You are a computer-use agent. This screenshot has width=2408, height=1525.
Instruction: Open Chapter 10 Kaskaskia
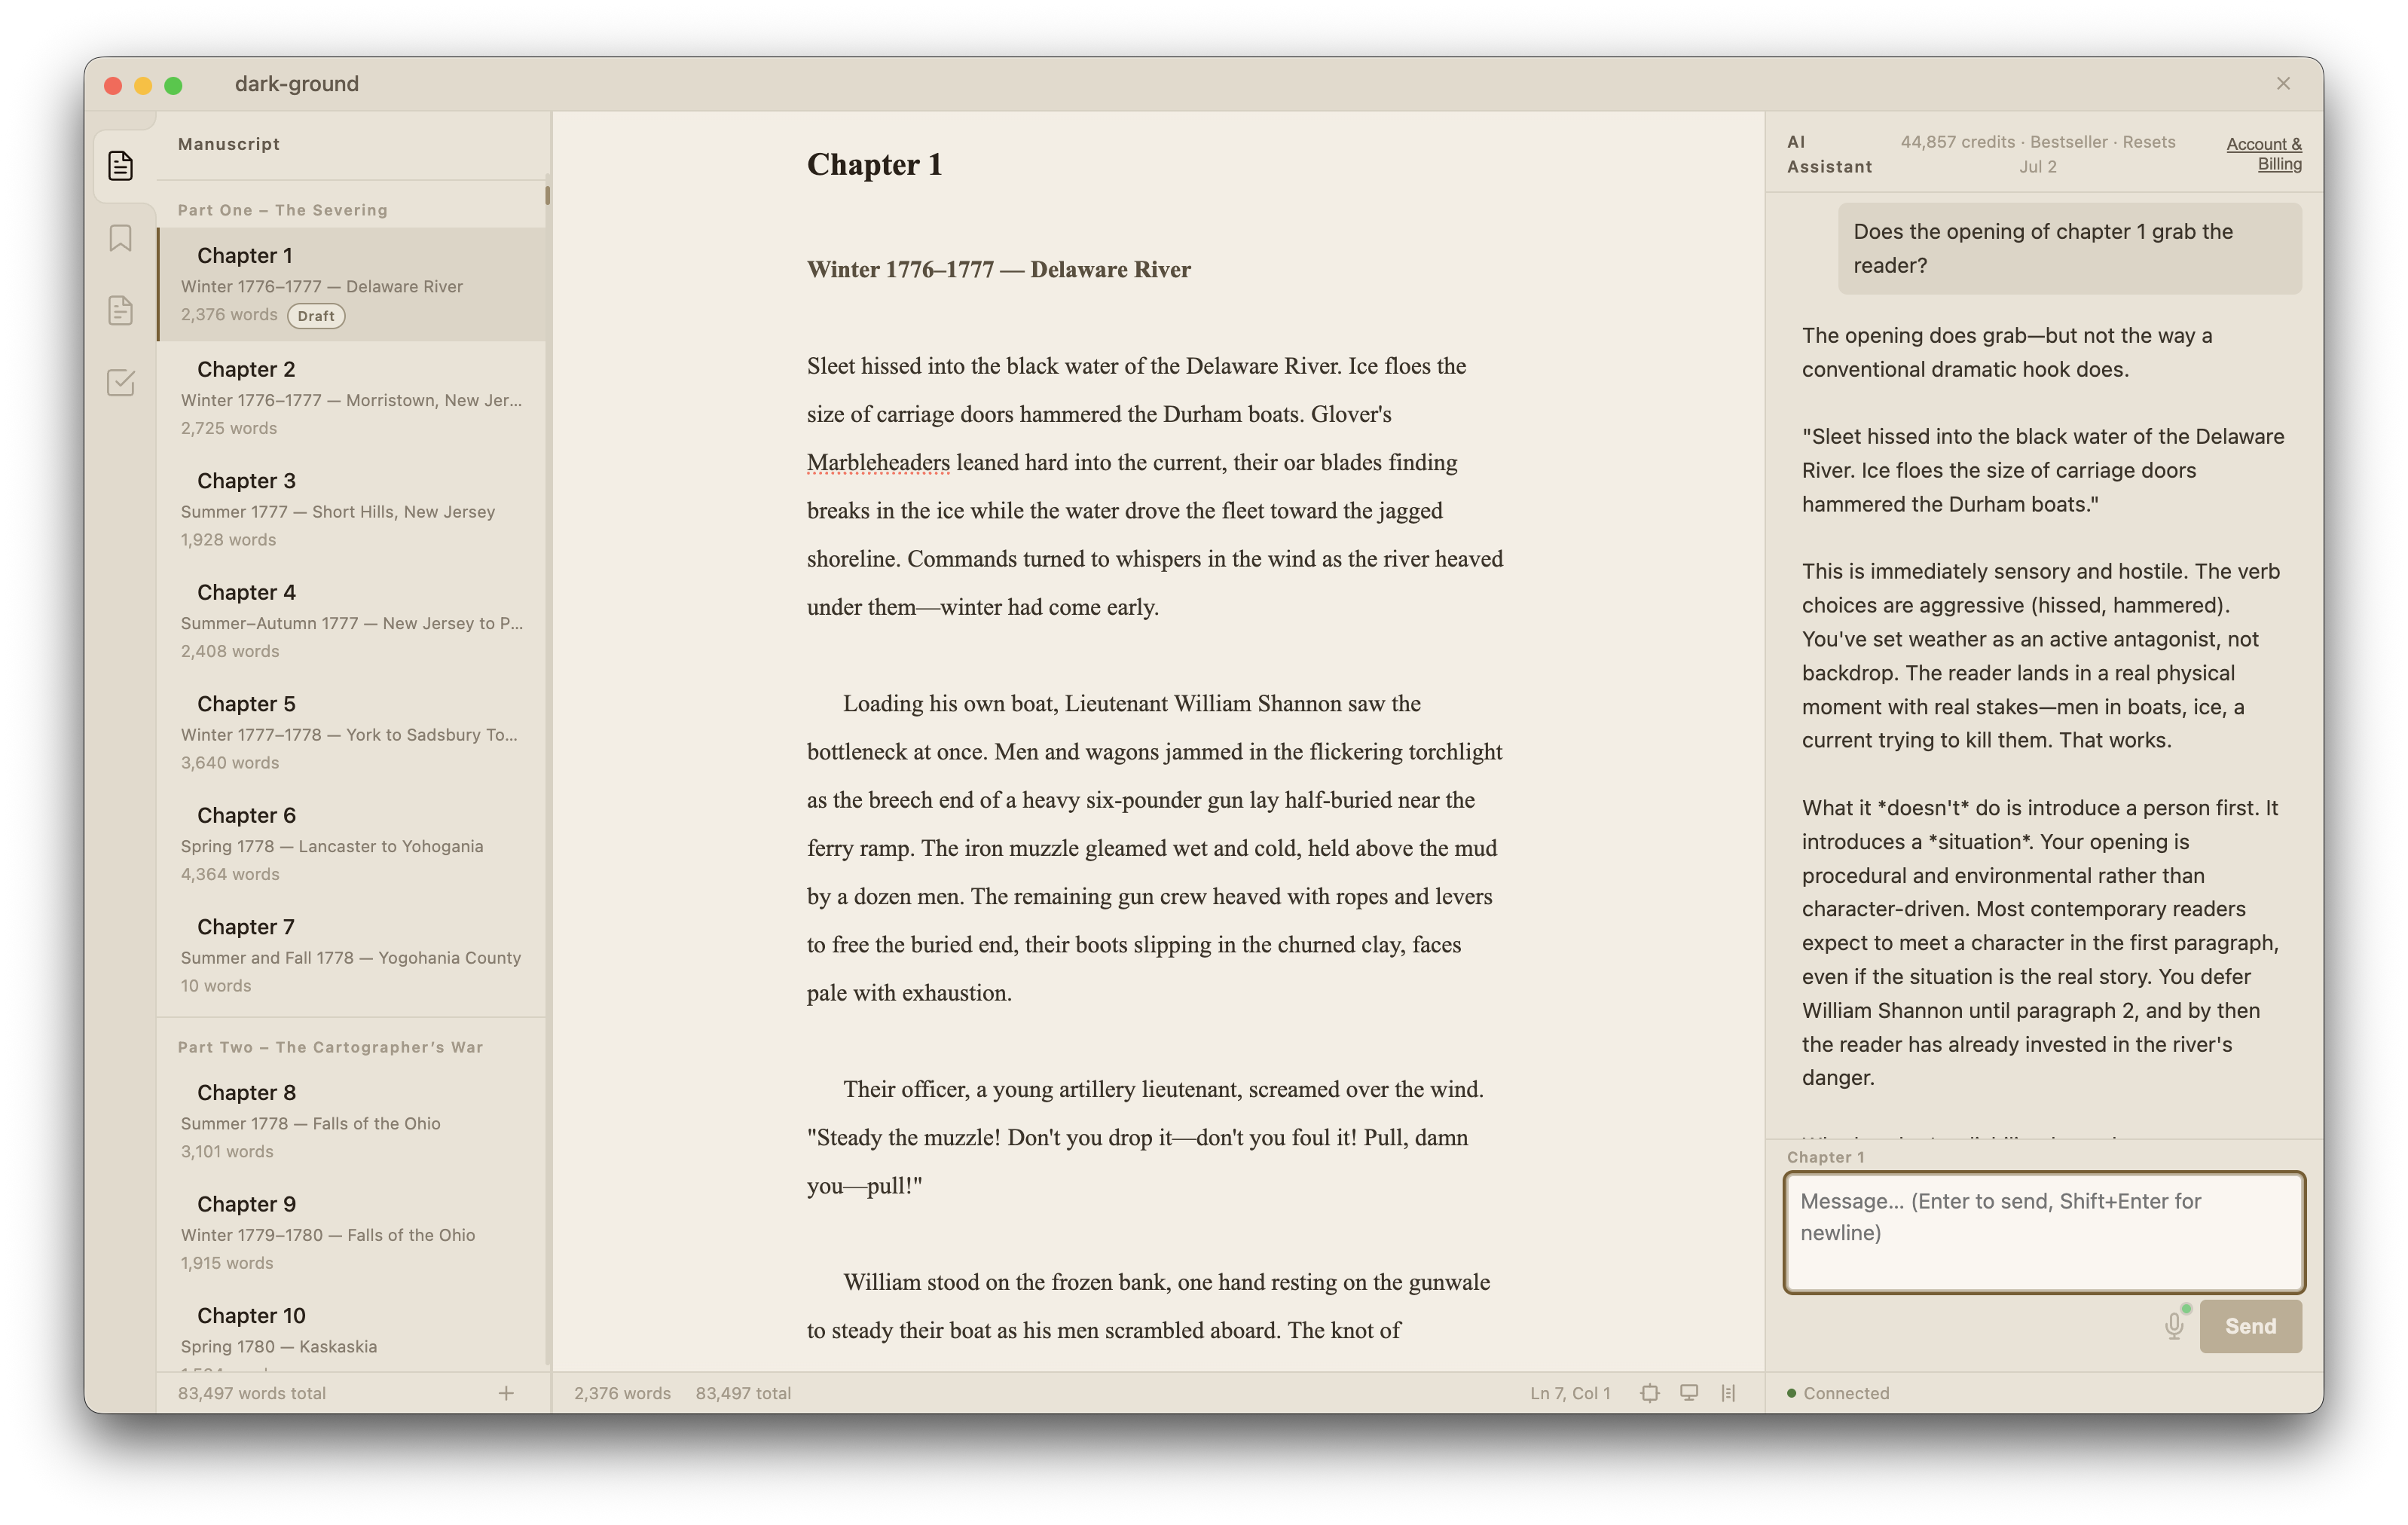tap(352, 1330)
